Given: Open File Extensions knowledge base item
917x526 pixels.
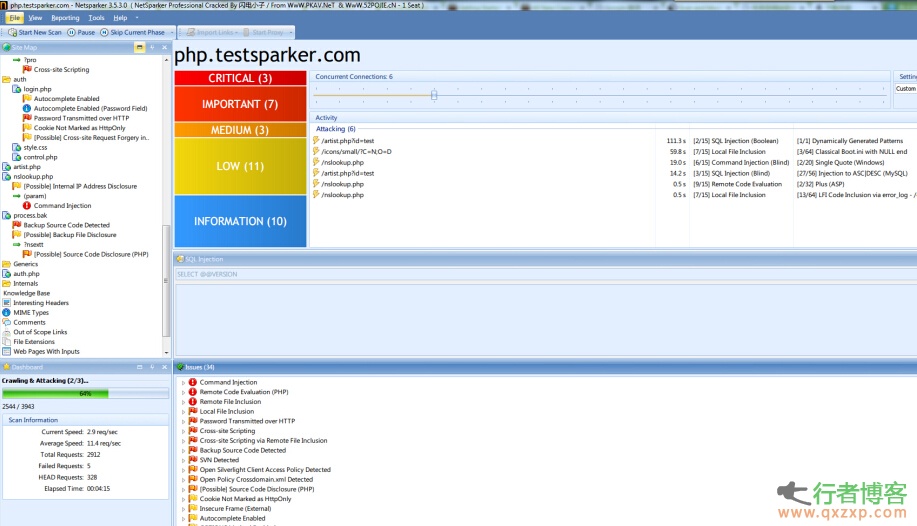Looking at the screenshot, I should [x=34, y=342].
